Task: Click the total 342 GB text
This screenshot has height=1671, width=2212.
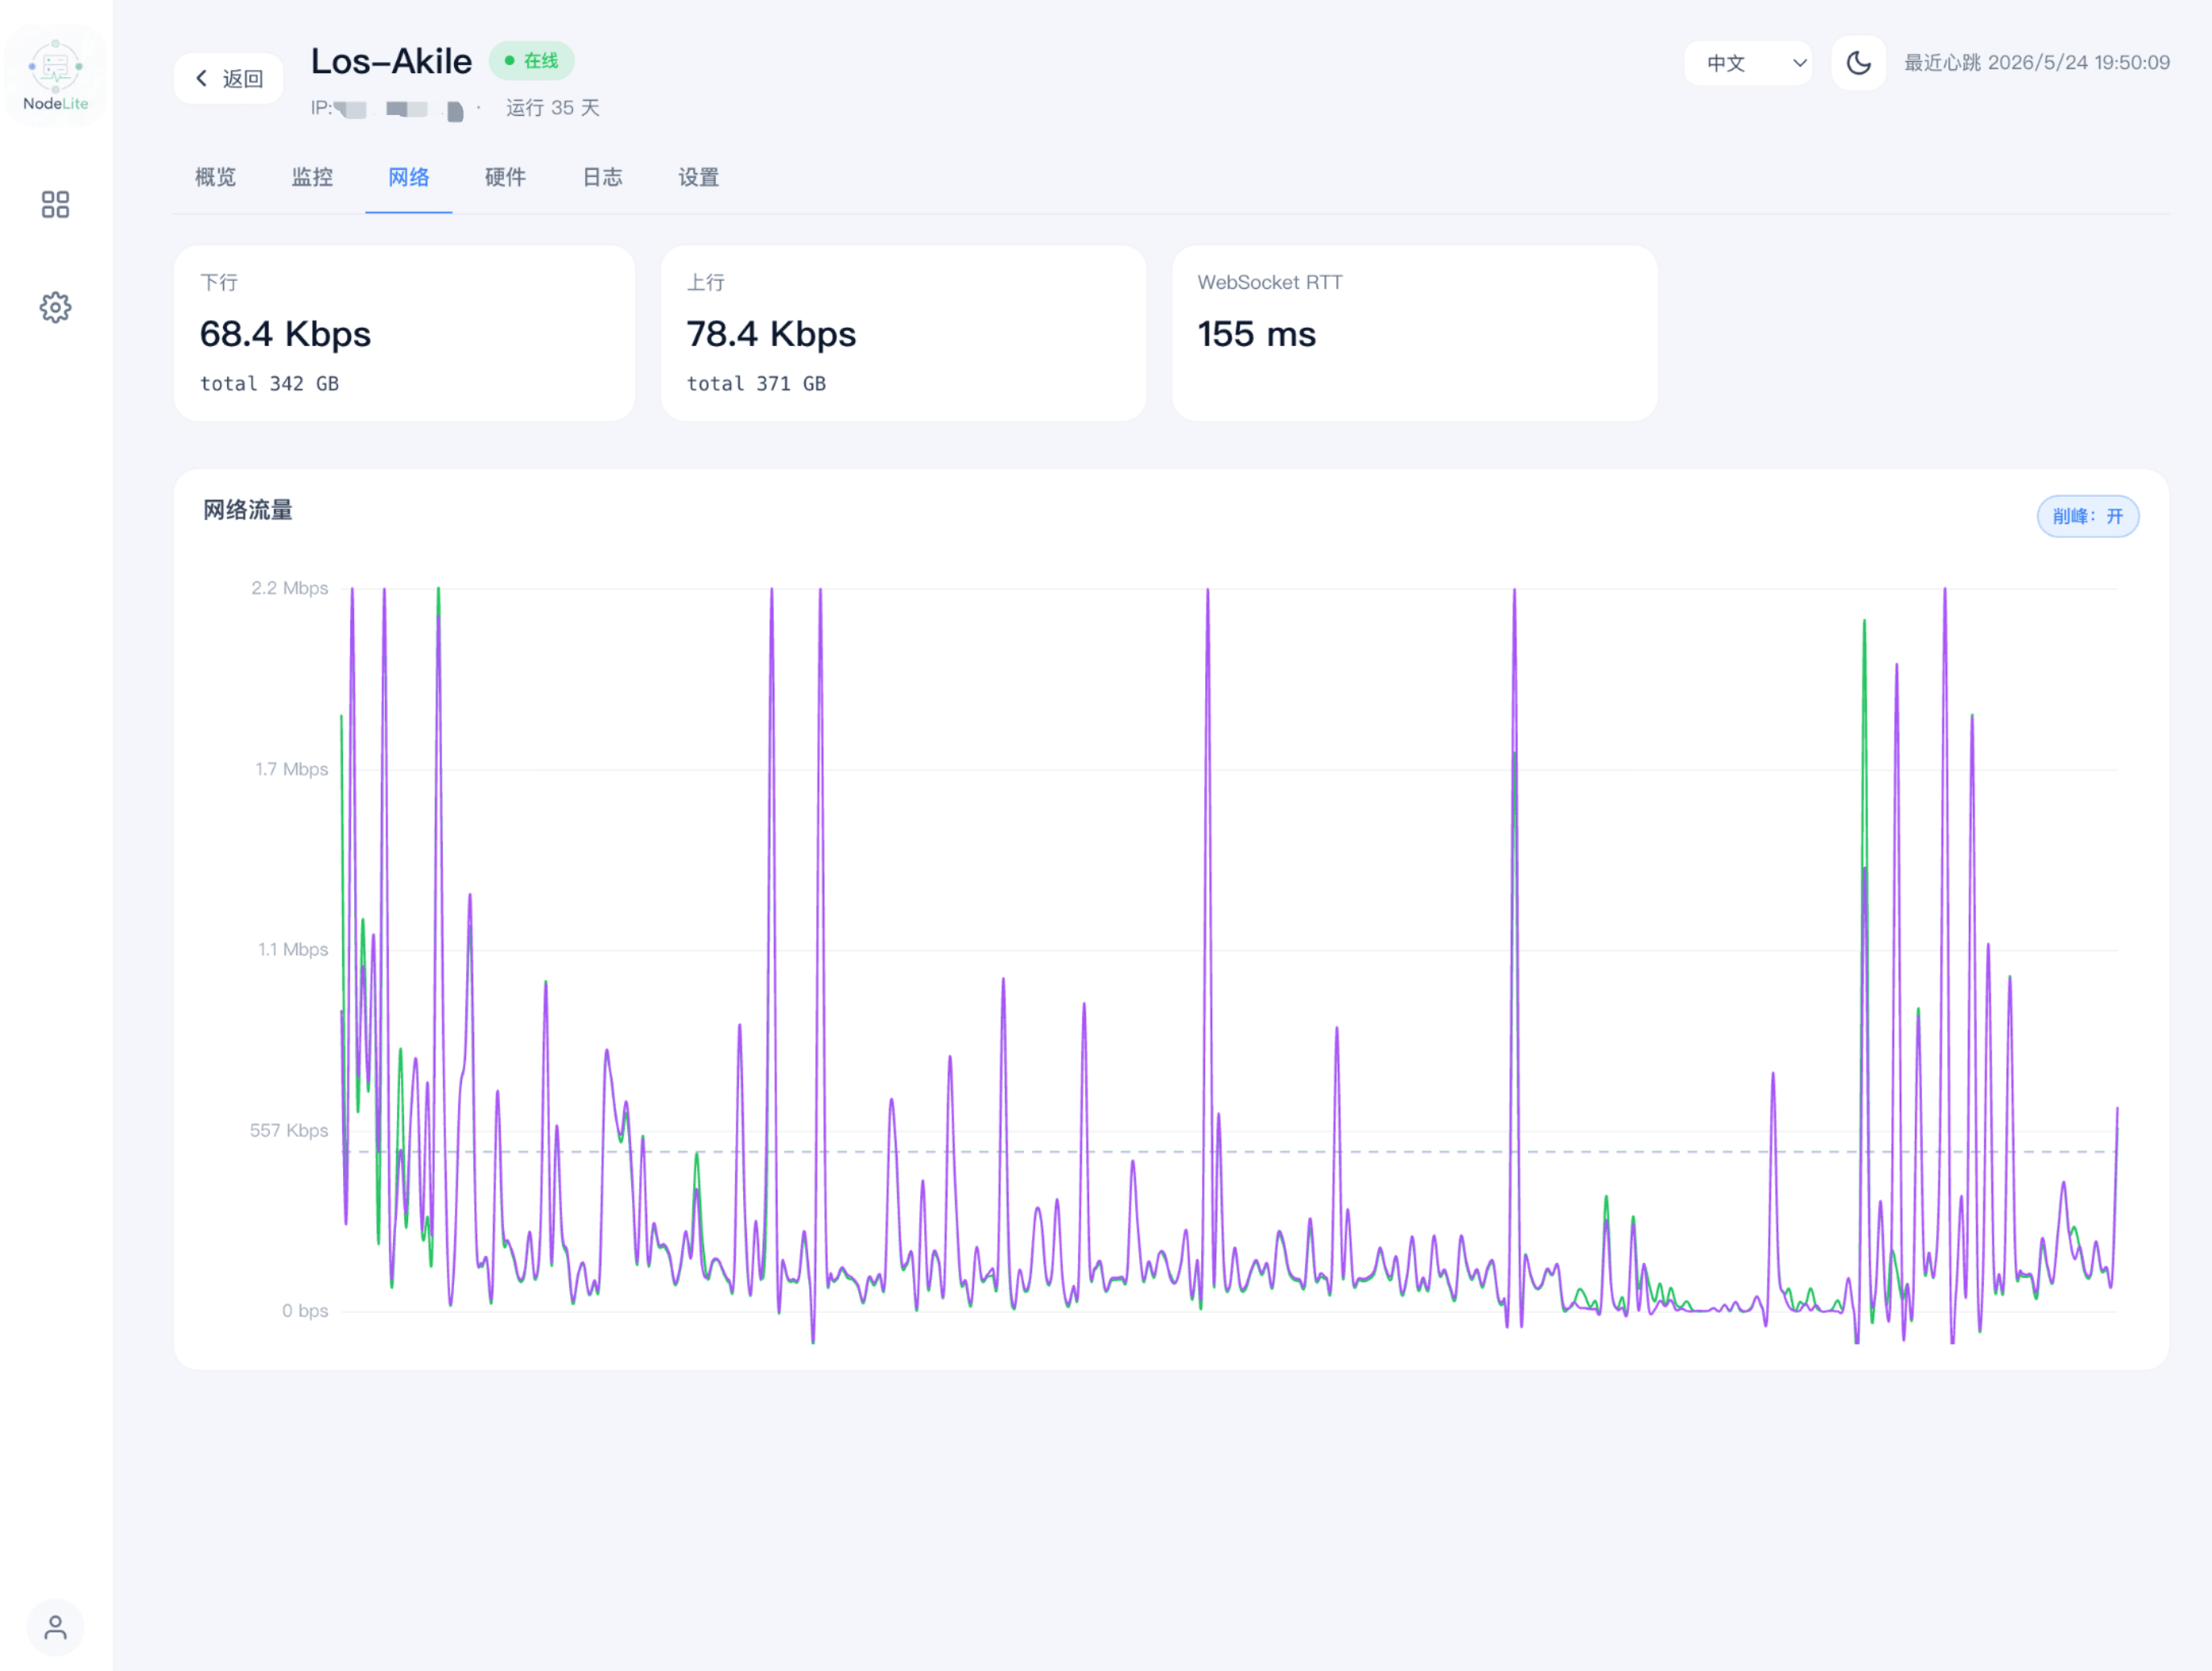Action: (270, 384)
